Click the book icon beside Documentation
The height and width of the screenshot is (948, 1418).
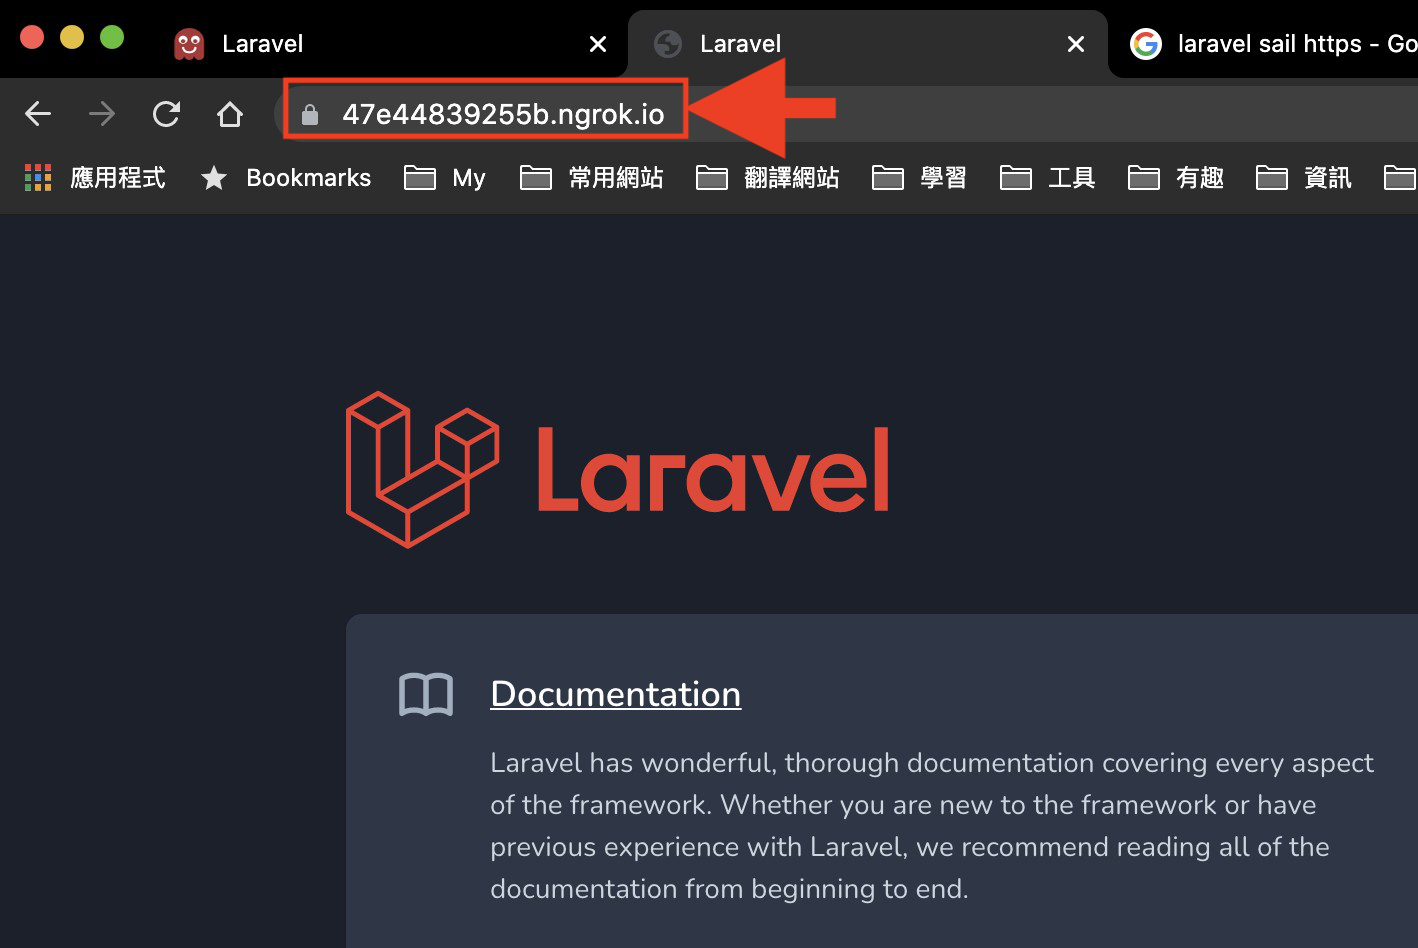[x=426, y=695]
